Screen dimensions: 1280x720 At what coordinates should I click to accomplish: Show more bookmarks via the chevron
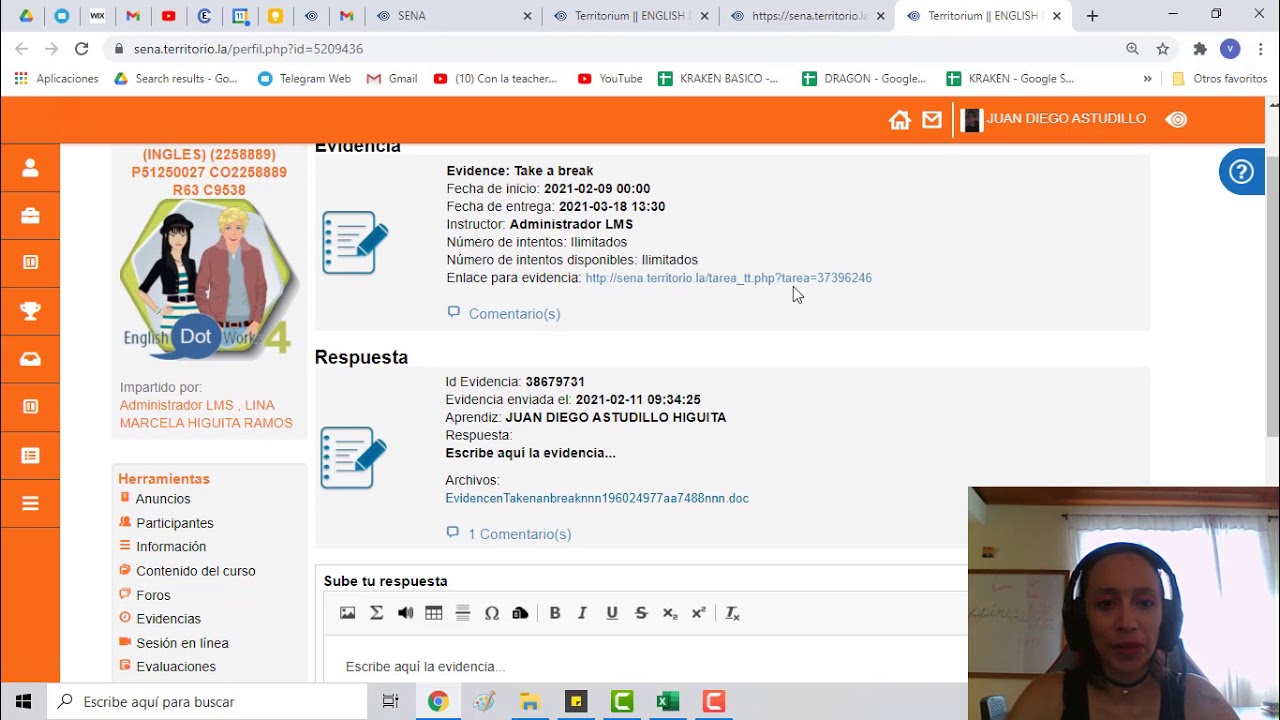click(x=1147, y=79)
